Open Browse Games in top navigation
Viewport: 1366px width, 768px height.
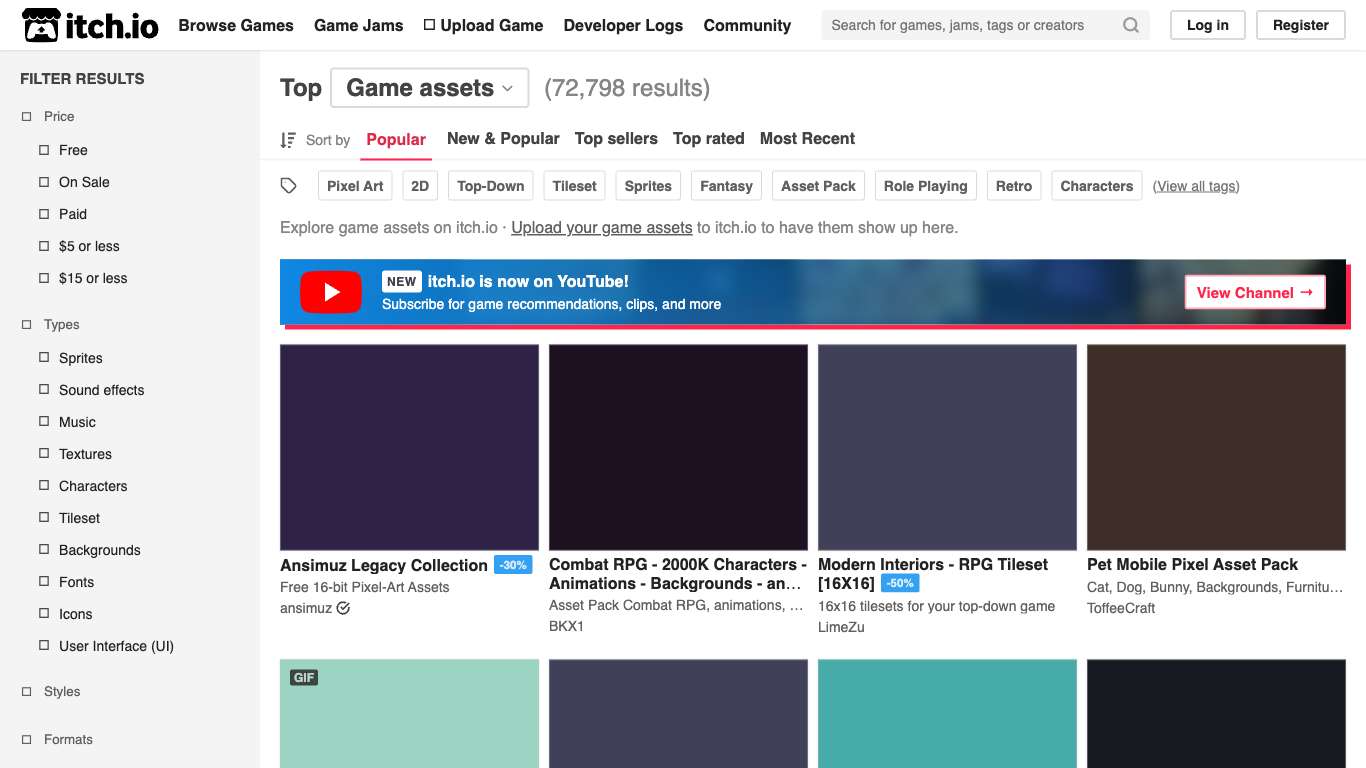(x=236, y=25)
